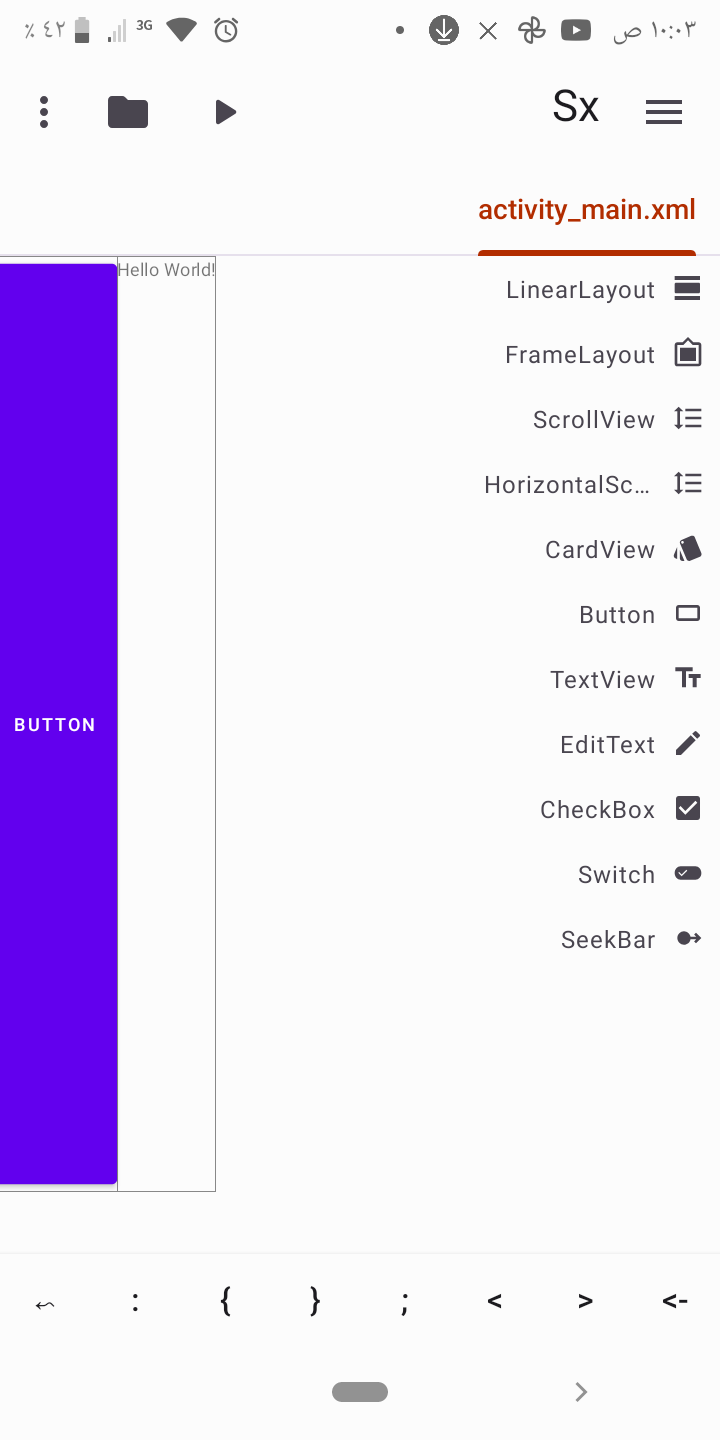Open the file manager folder icon
This screenshot has height=1440, width=720.
[127, 112]
